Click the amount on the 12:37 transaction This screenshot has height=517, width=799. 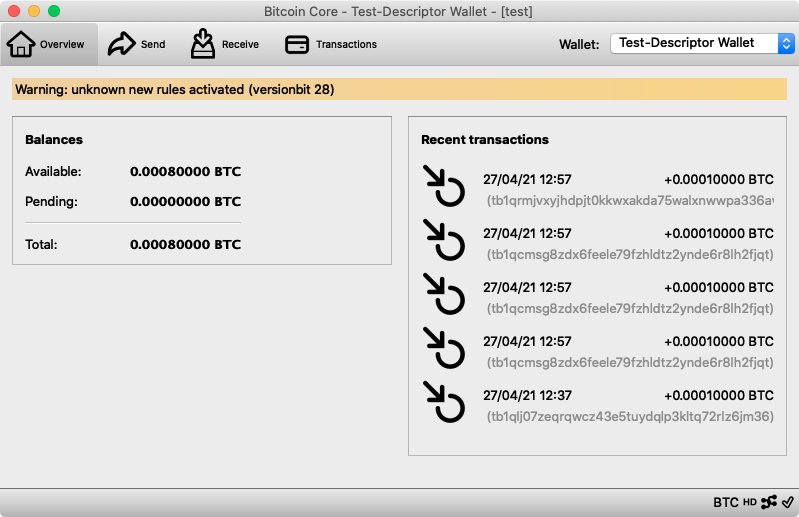718,395
